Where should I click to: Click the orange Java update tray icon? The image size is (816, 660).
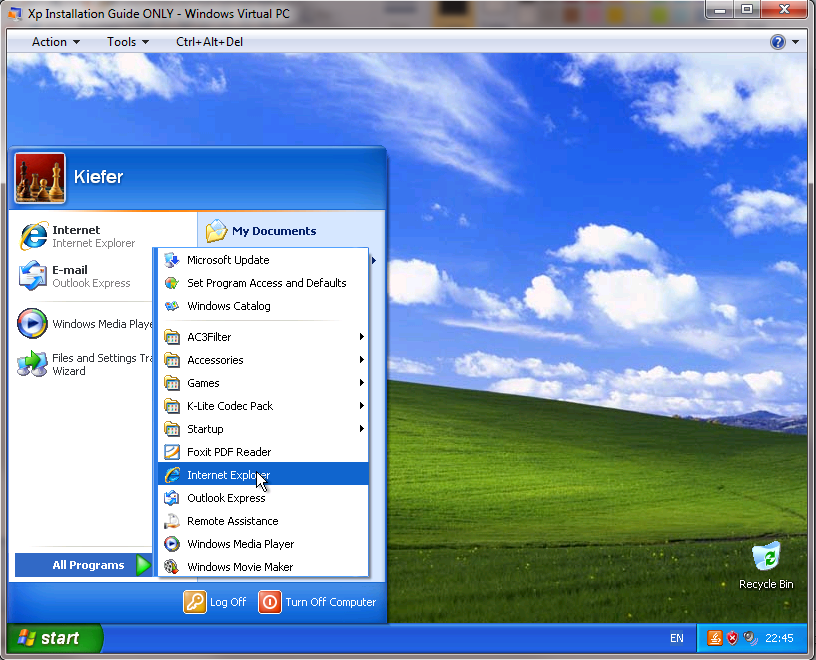click(715, 638)
